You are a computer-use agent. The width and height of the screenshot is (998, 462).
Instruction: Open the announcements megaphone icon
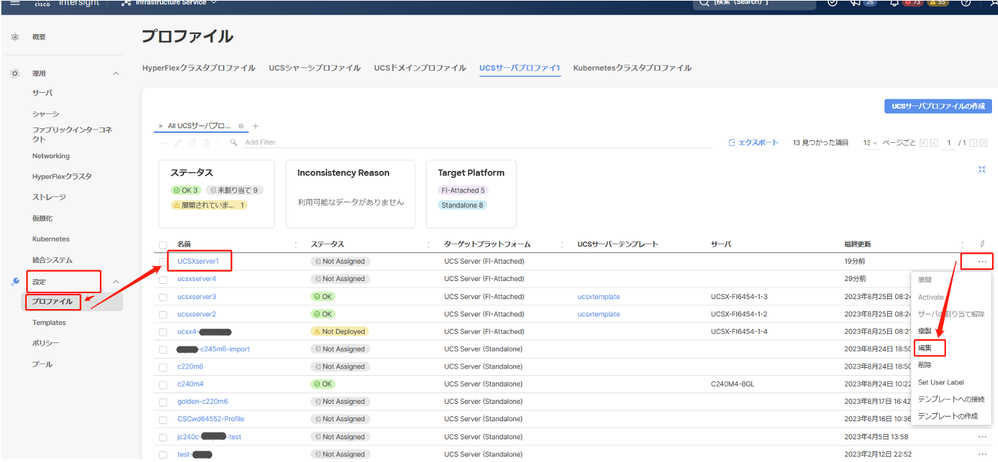pyautogui.click(x=857, y=3)
